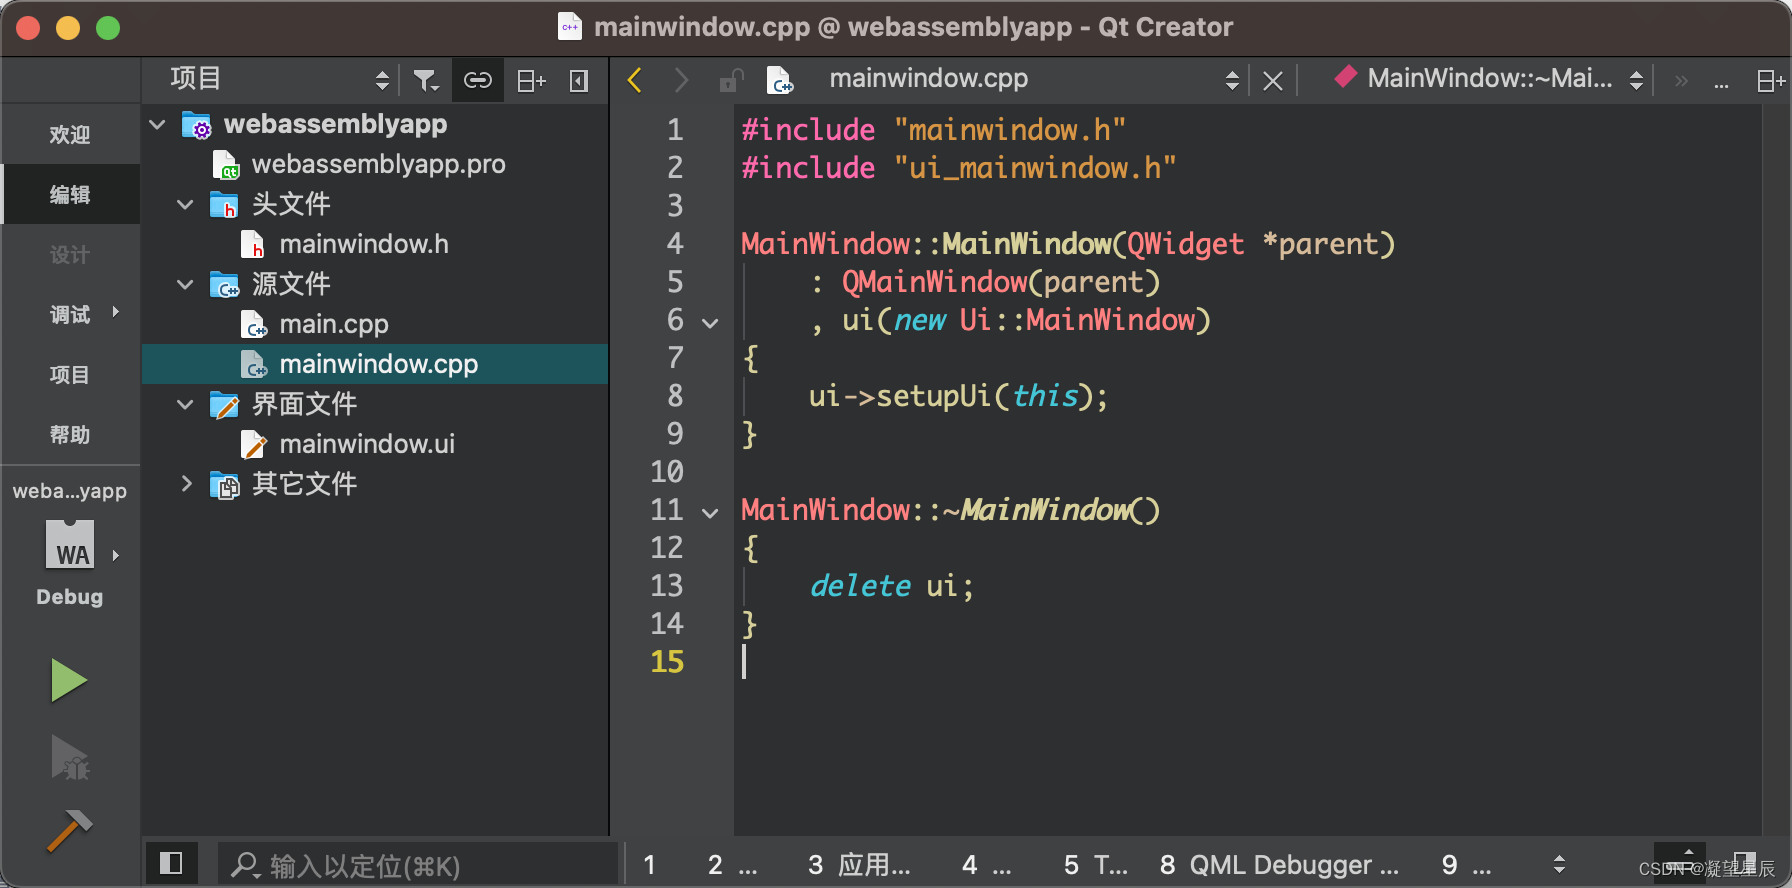This screenshot has width=1792, height=888.
Task: Expand the 其它文件 folder
Action: coord(186,484)
